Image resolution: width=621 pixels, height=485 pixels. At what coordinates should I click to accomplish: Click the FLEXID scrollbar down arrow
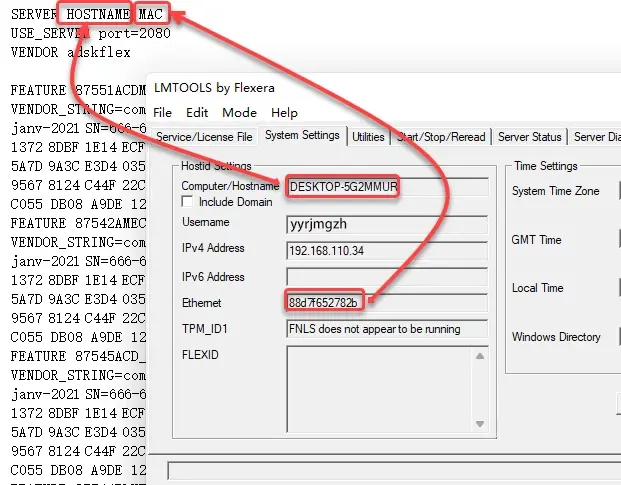click(x=480, y=424)
